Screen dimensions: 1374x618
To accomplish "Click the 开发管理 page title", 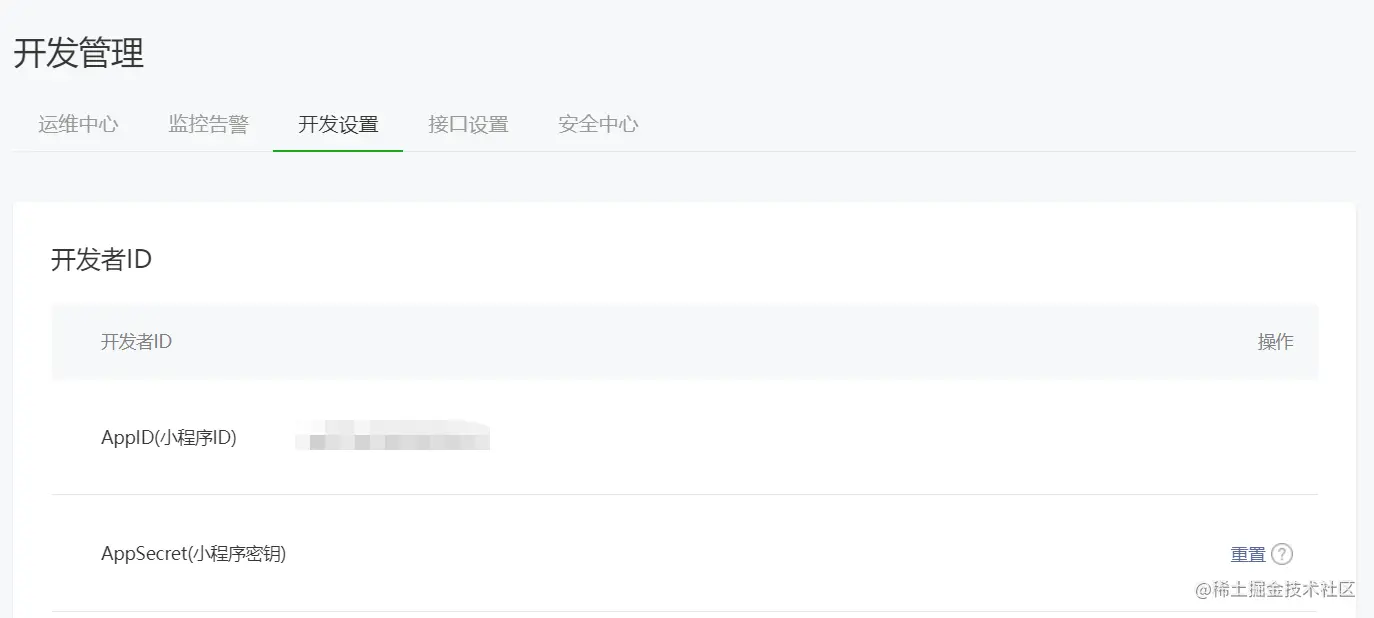I will tap(79, 53).
